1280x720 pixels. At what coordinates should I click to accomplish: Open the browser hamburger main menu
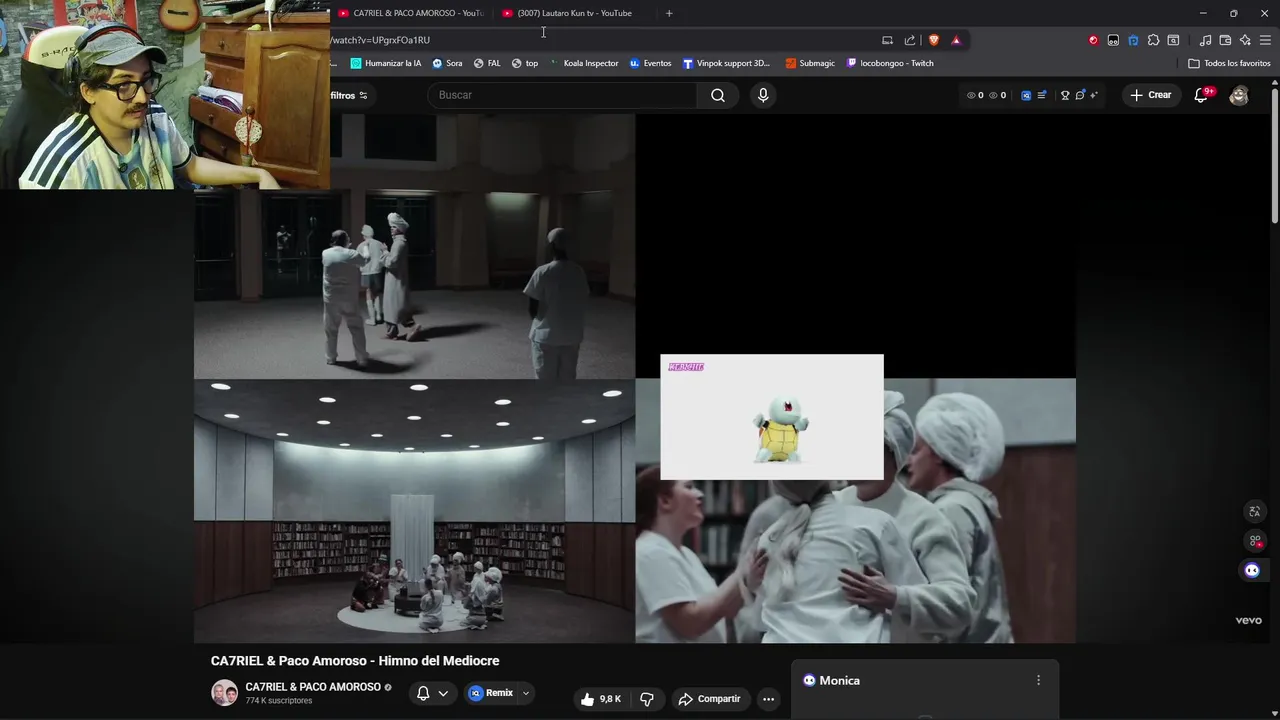click(1265, 40)
